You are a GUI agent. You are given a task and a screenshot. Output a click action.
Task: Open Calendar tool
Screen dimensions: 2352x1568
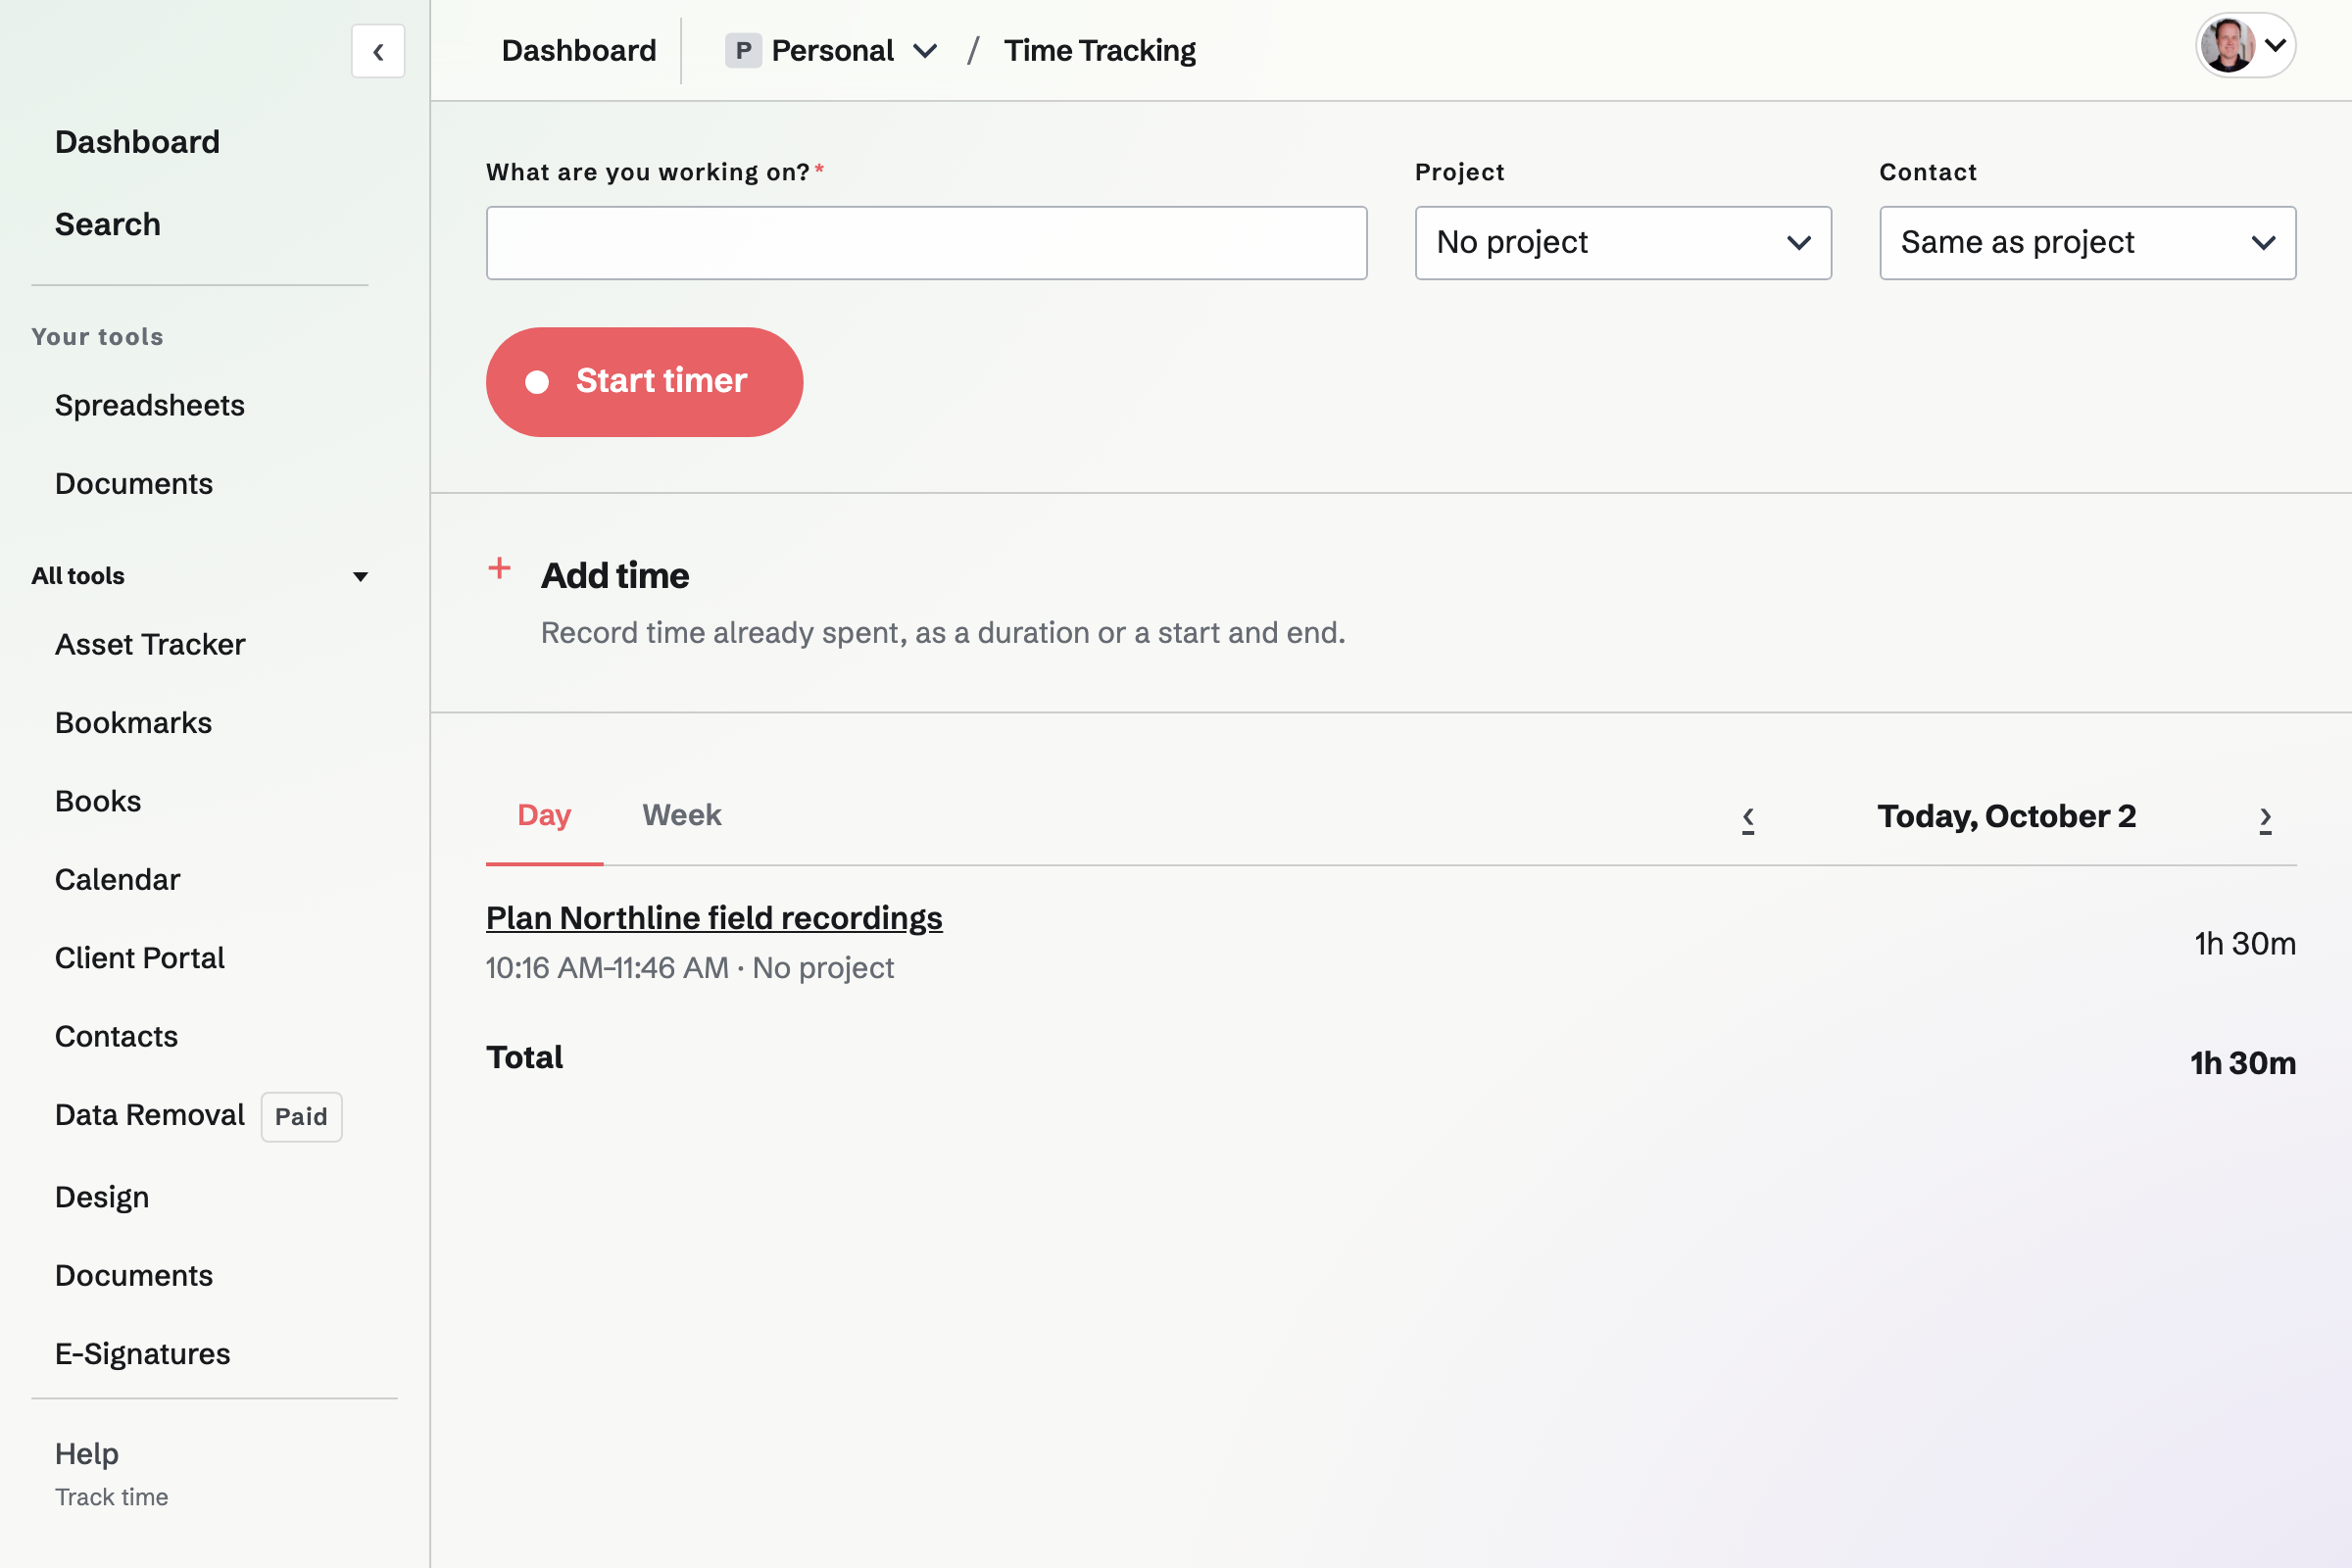[117, 879]
